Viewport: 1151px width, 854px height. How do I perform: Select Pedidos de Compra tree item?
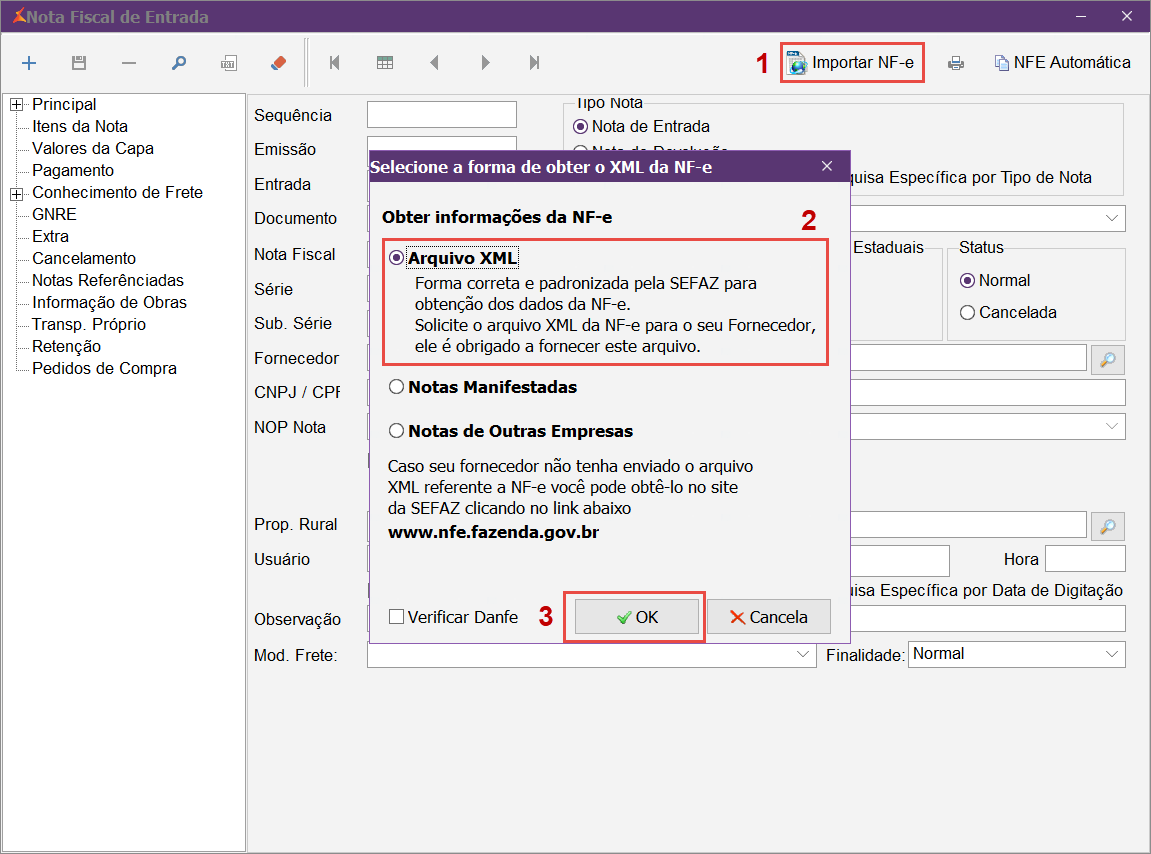coord(104,369)
